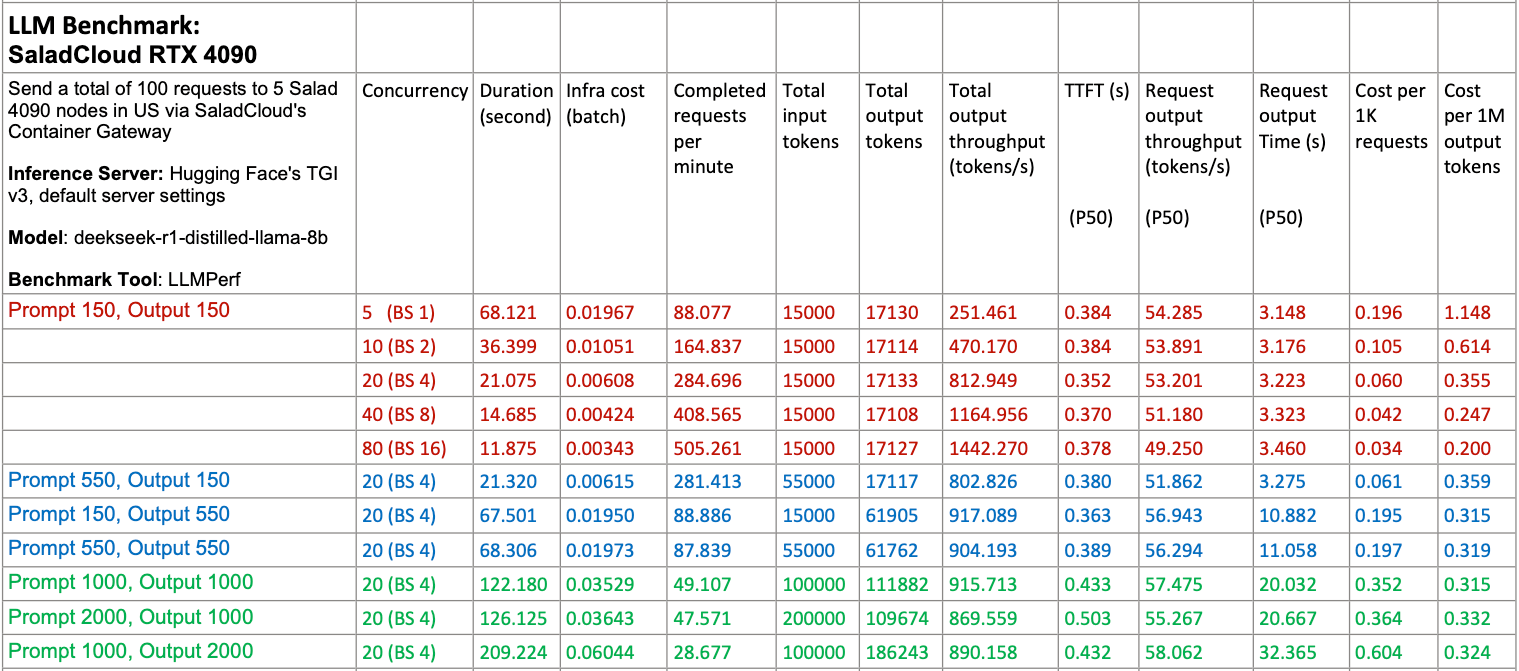Click the 'Request output throughput' column header

pyautogui.click(x=1193, y=129)
